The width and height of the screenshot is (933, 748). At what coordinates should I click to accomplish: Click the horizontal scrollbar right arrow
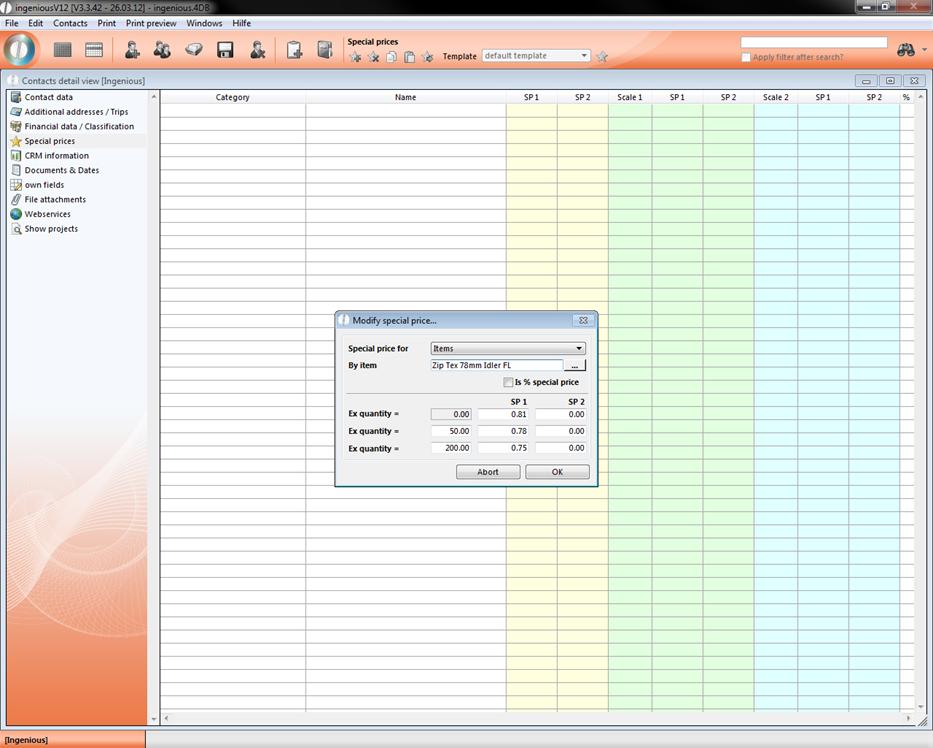(x=909, y=719)
